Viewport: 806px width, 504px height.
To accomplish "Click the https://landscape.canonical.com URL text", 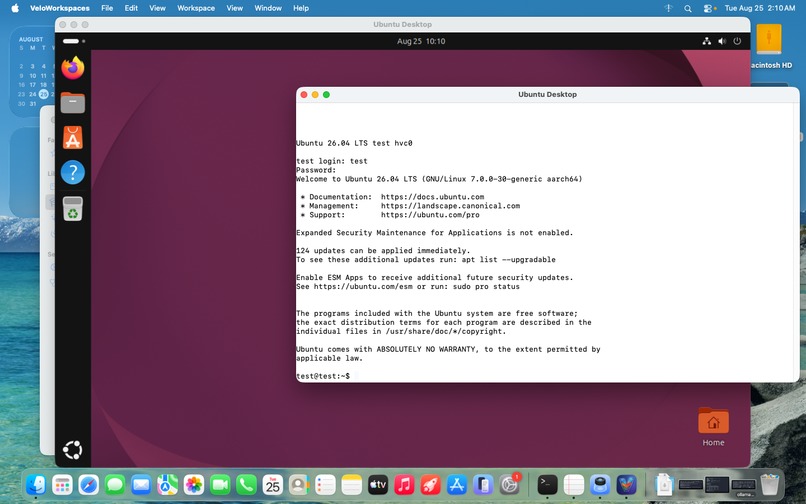I will pyautogui.click(x=450, y=206).
